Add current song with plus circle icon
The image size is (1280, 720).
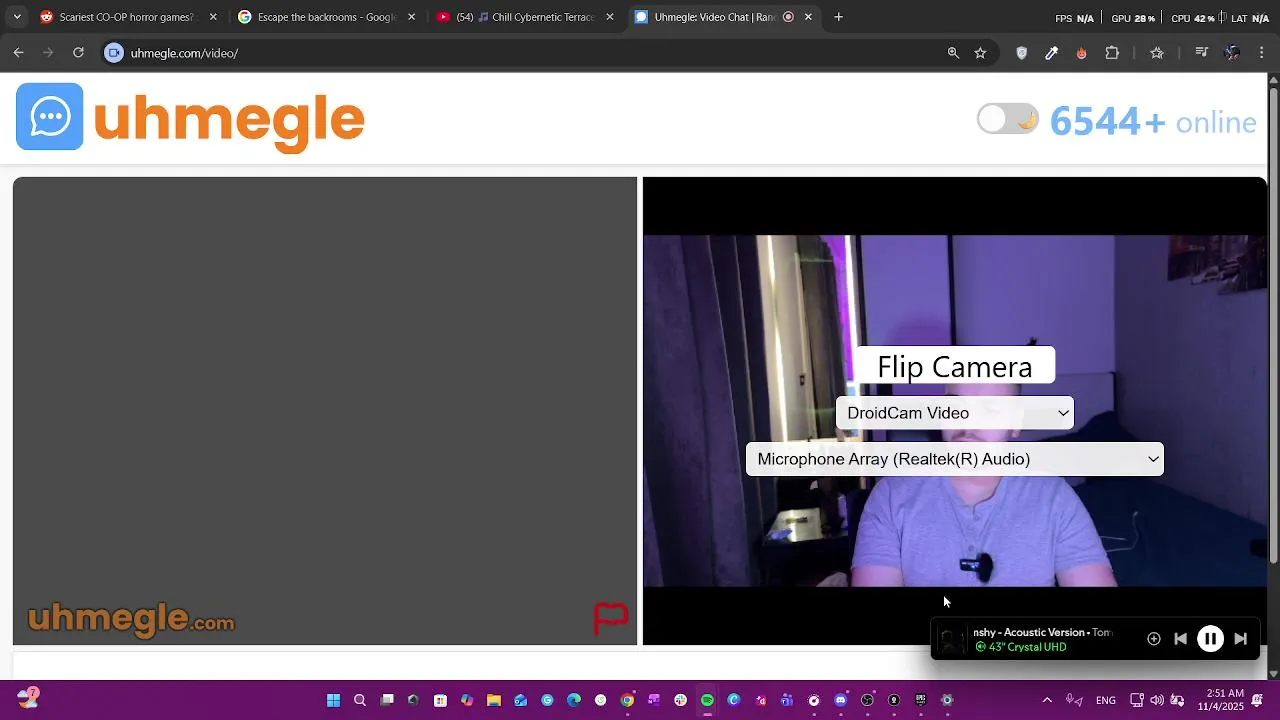(1153, 639)
